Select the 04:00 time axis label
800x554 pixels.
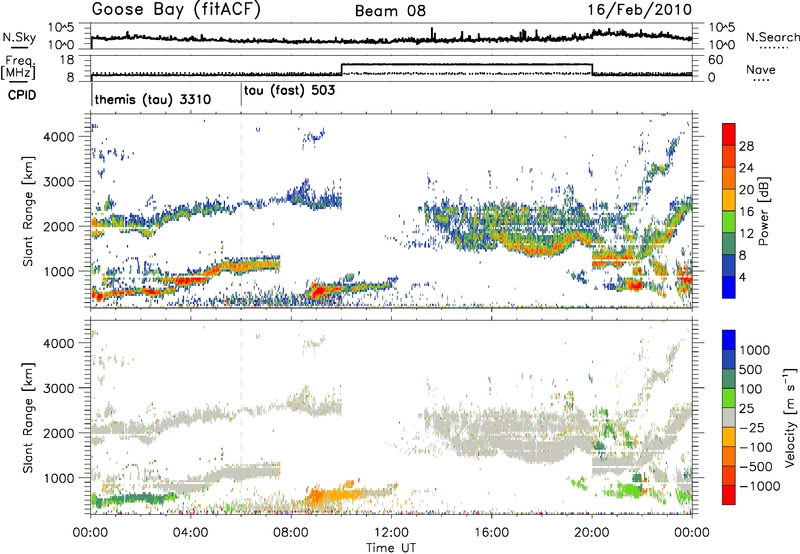(x=190, y=533)
